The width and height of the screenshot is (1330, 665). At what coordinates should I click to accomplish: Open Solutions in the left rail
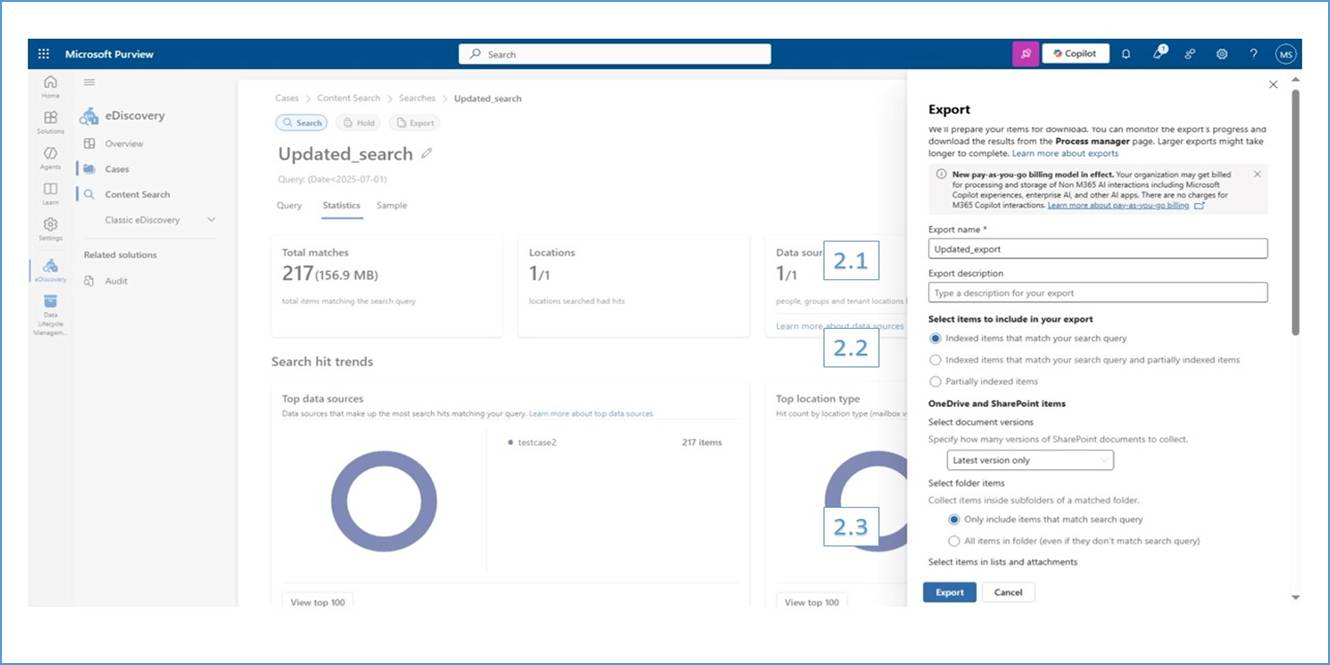[50, 122]
